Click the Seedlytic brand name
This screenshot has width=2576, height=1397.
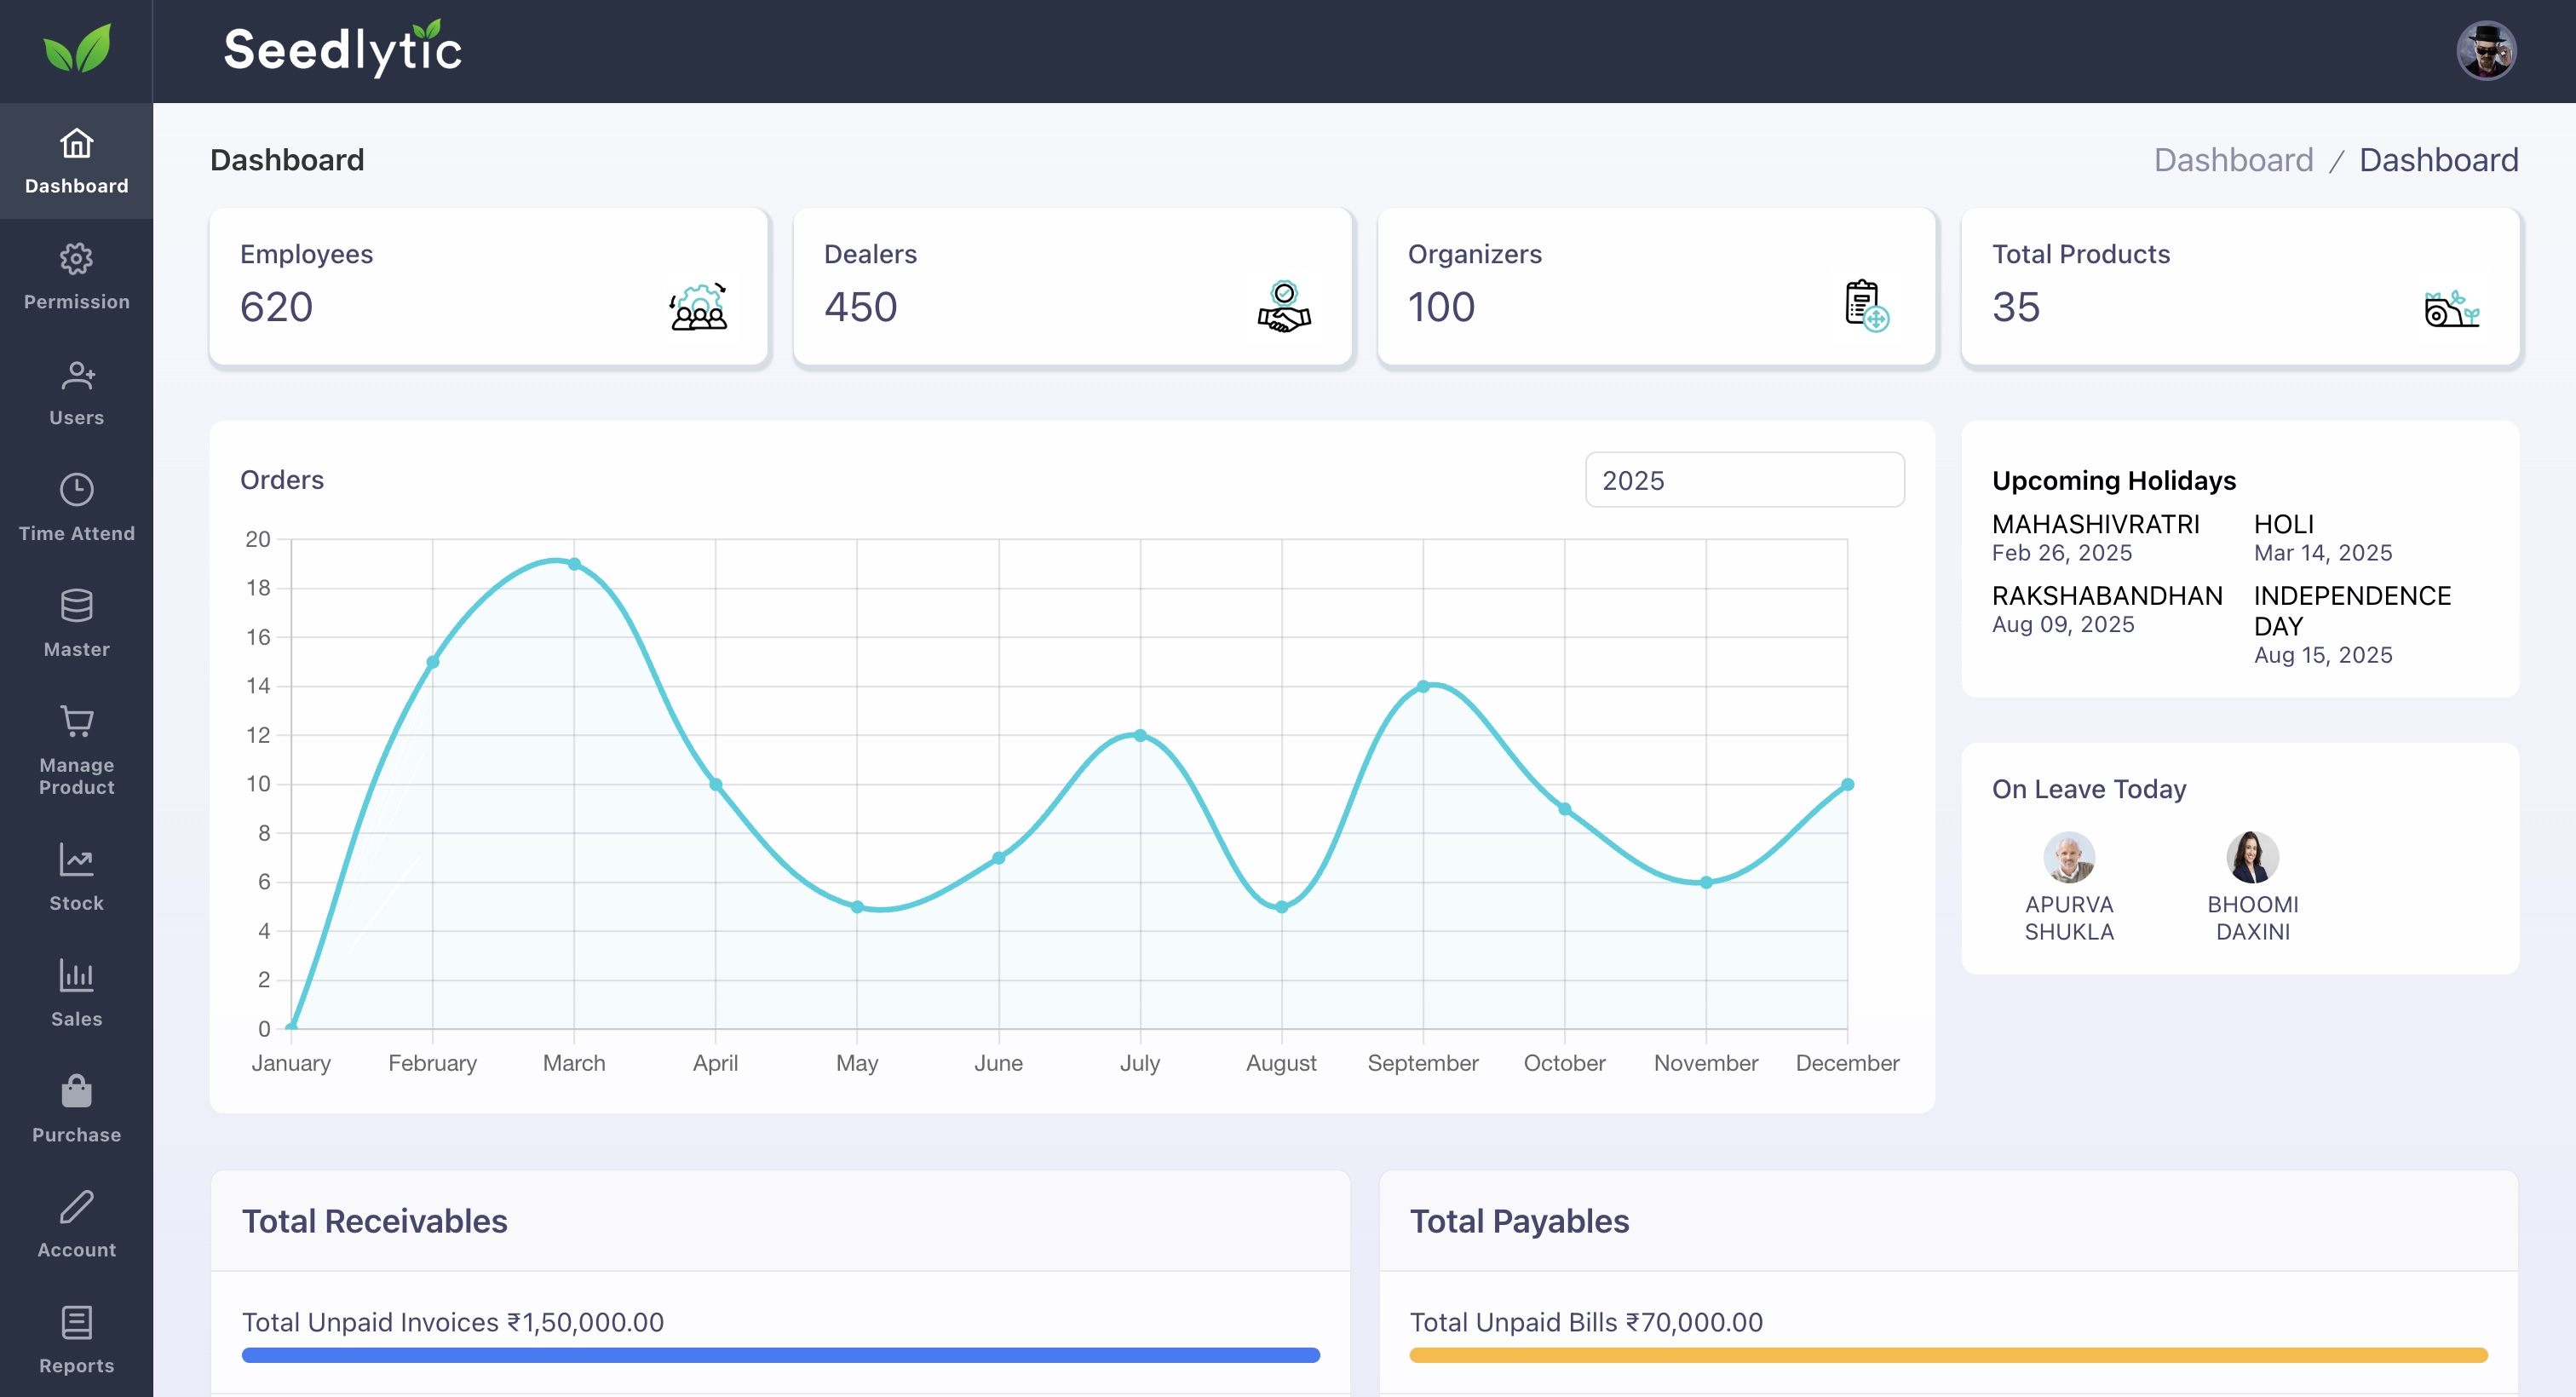[342, 49]
